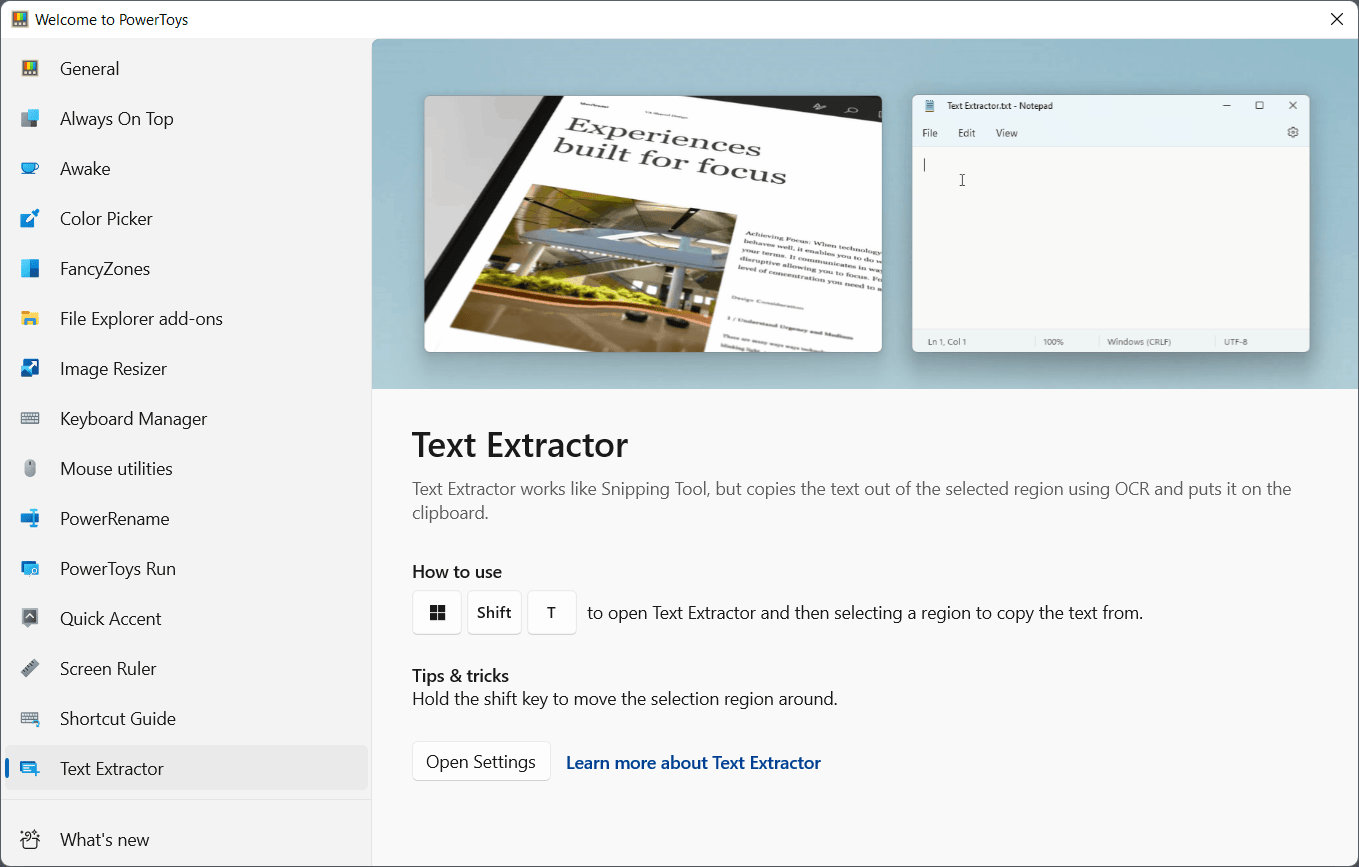
Task: Switch to the Text Extractor section
Action: [111, 768]
